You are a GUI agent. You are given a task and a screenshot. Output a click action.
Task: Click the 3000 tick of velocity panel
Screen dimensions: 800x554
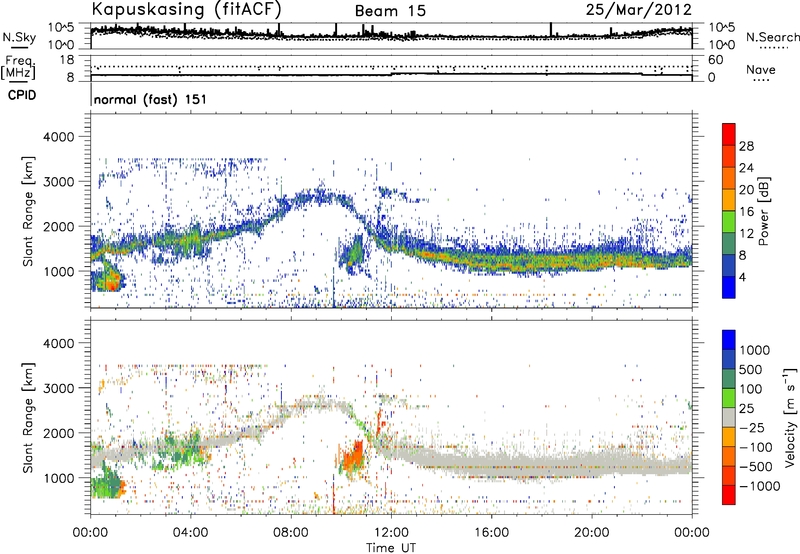pos(58,388)
